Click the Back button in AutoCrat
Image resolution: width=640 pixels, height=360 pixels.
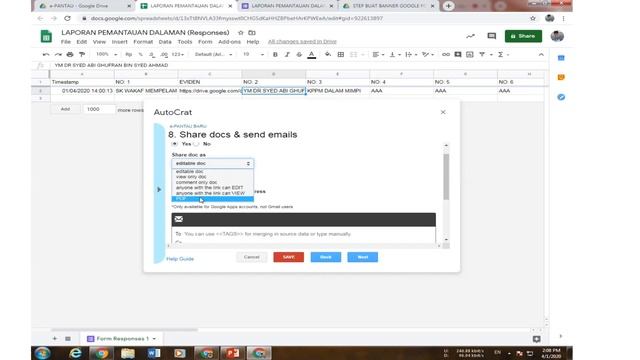point(326,257)
